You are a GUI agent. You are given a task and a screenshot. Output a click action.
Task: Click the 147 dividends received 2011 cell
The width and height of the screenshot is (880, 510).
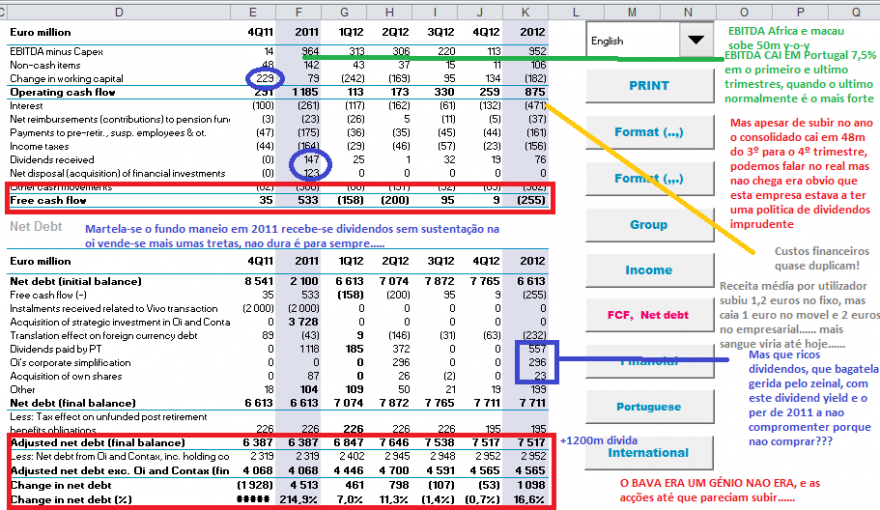(x=311, y=160)
